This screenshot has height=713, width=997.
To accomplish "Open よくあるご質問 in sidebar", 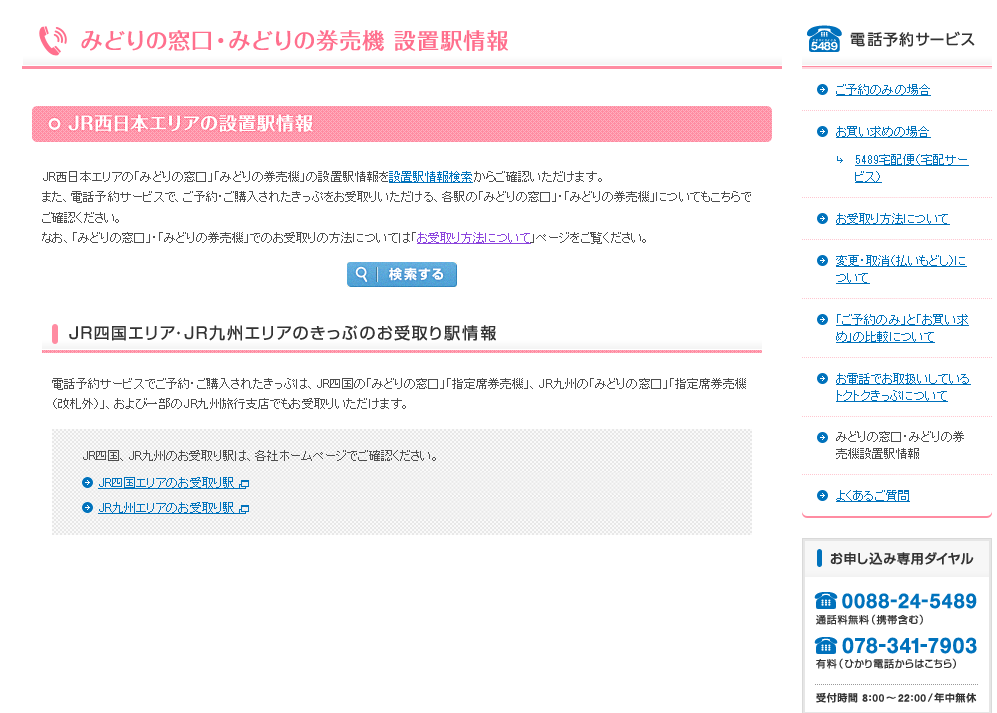I will [872, 495].
